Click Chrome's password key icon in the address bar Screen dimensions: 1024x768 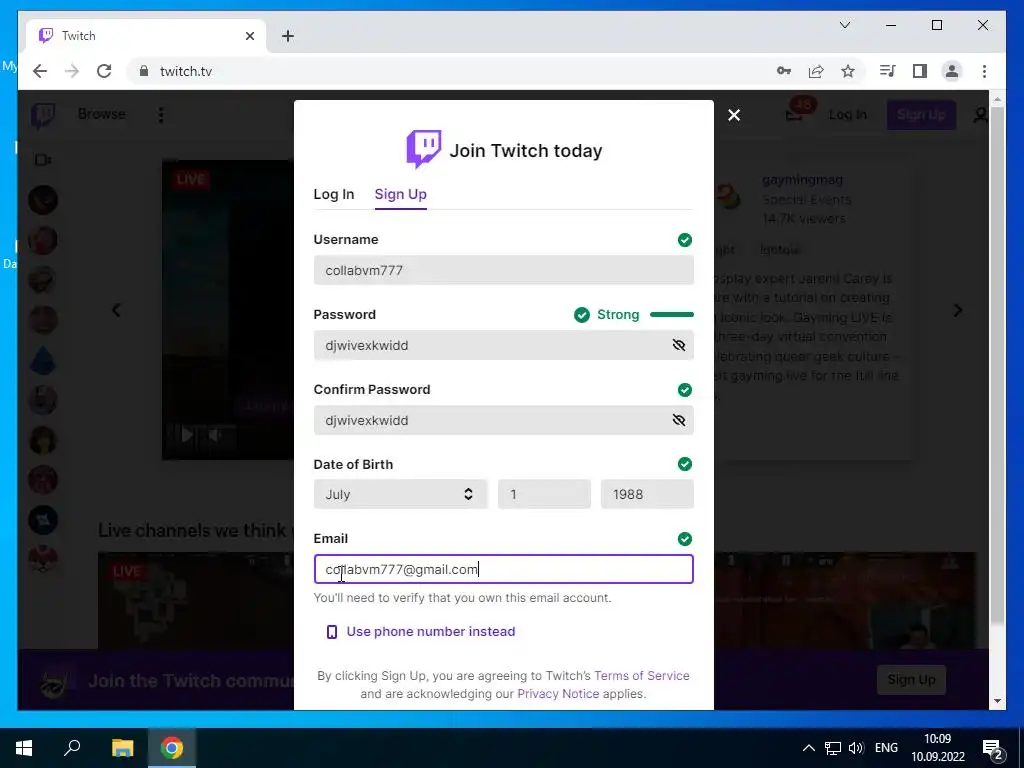(784, 71)
